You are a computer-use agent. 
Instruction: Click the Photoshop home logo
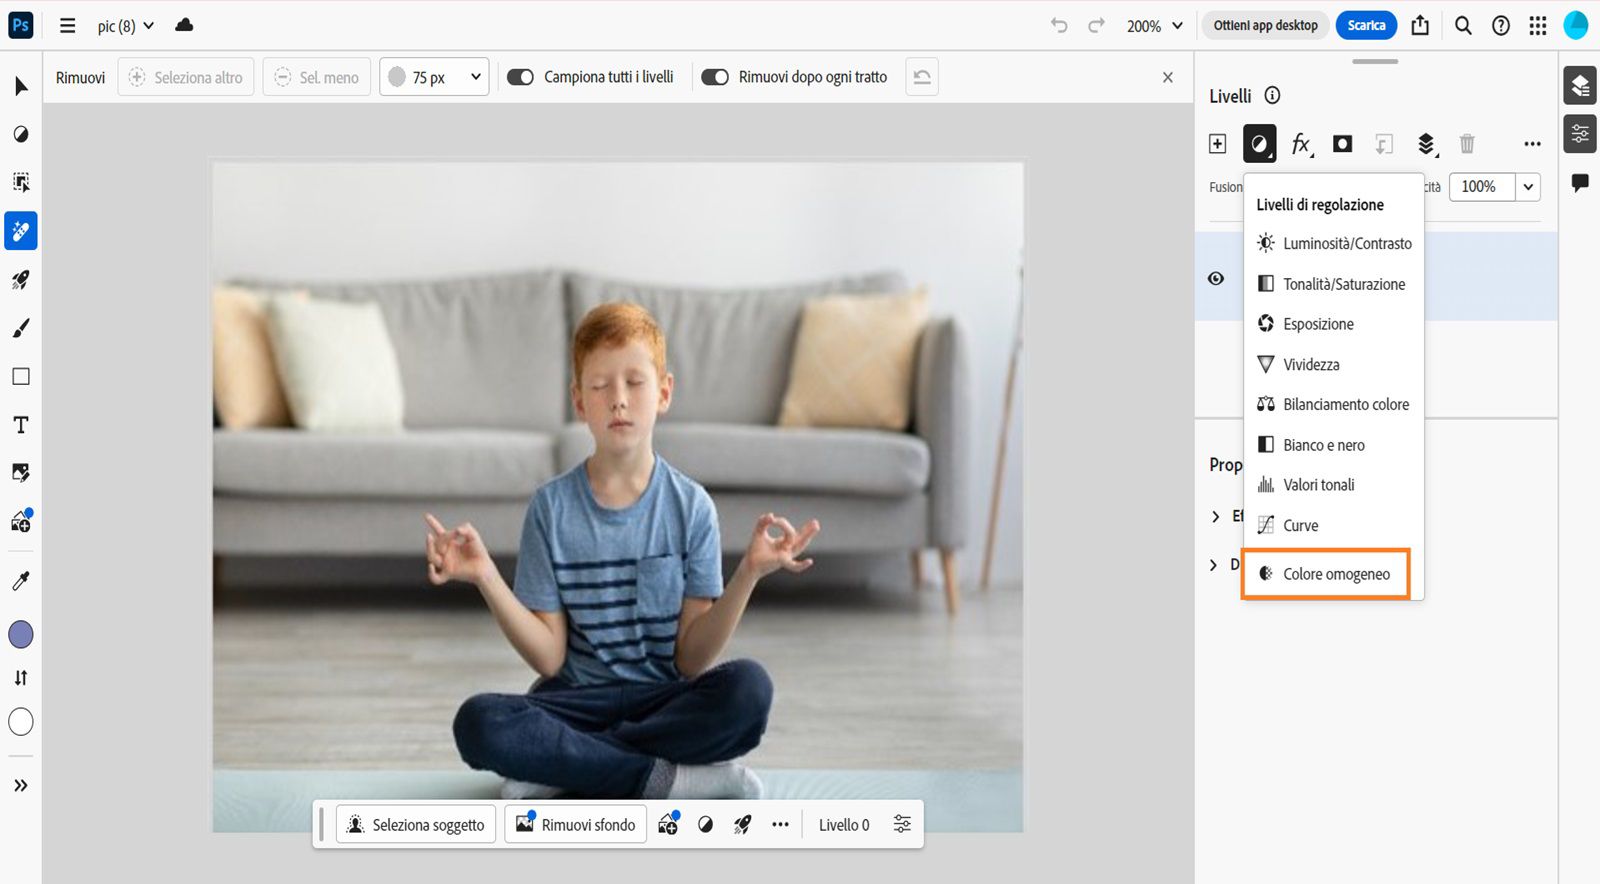(21, 25)
